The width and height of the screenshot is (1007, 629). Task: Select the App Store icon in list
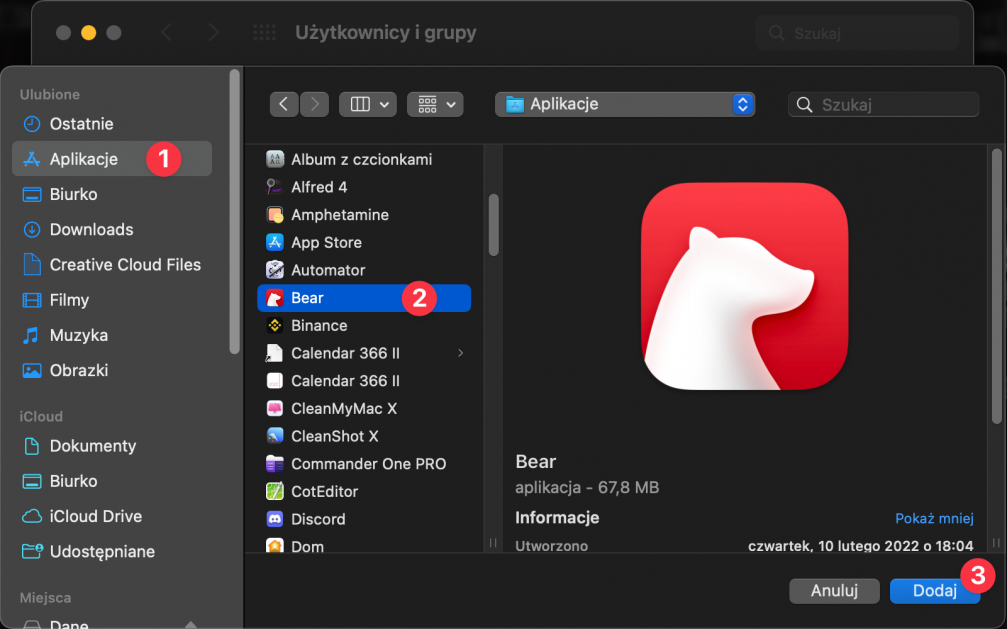pos(275,243)
